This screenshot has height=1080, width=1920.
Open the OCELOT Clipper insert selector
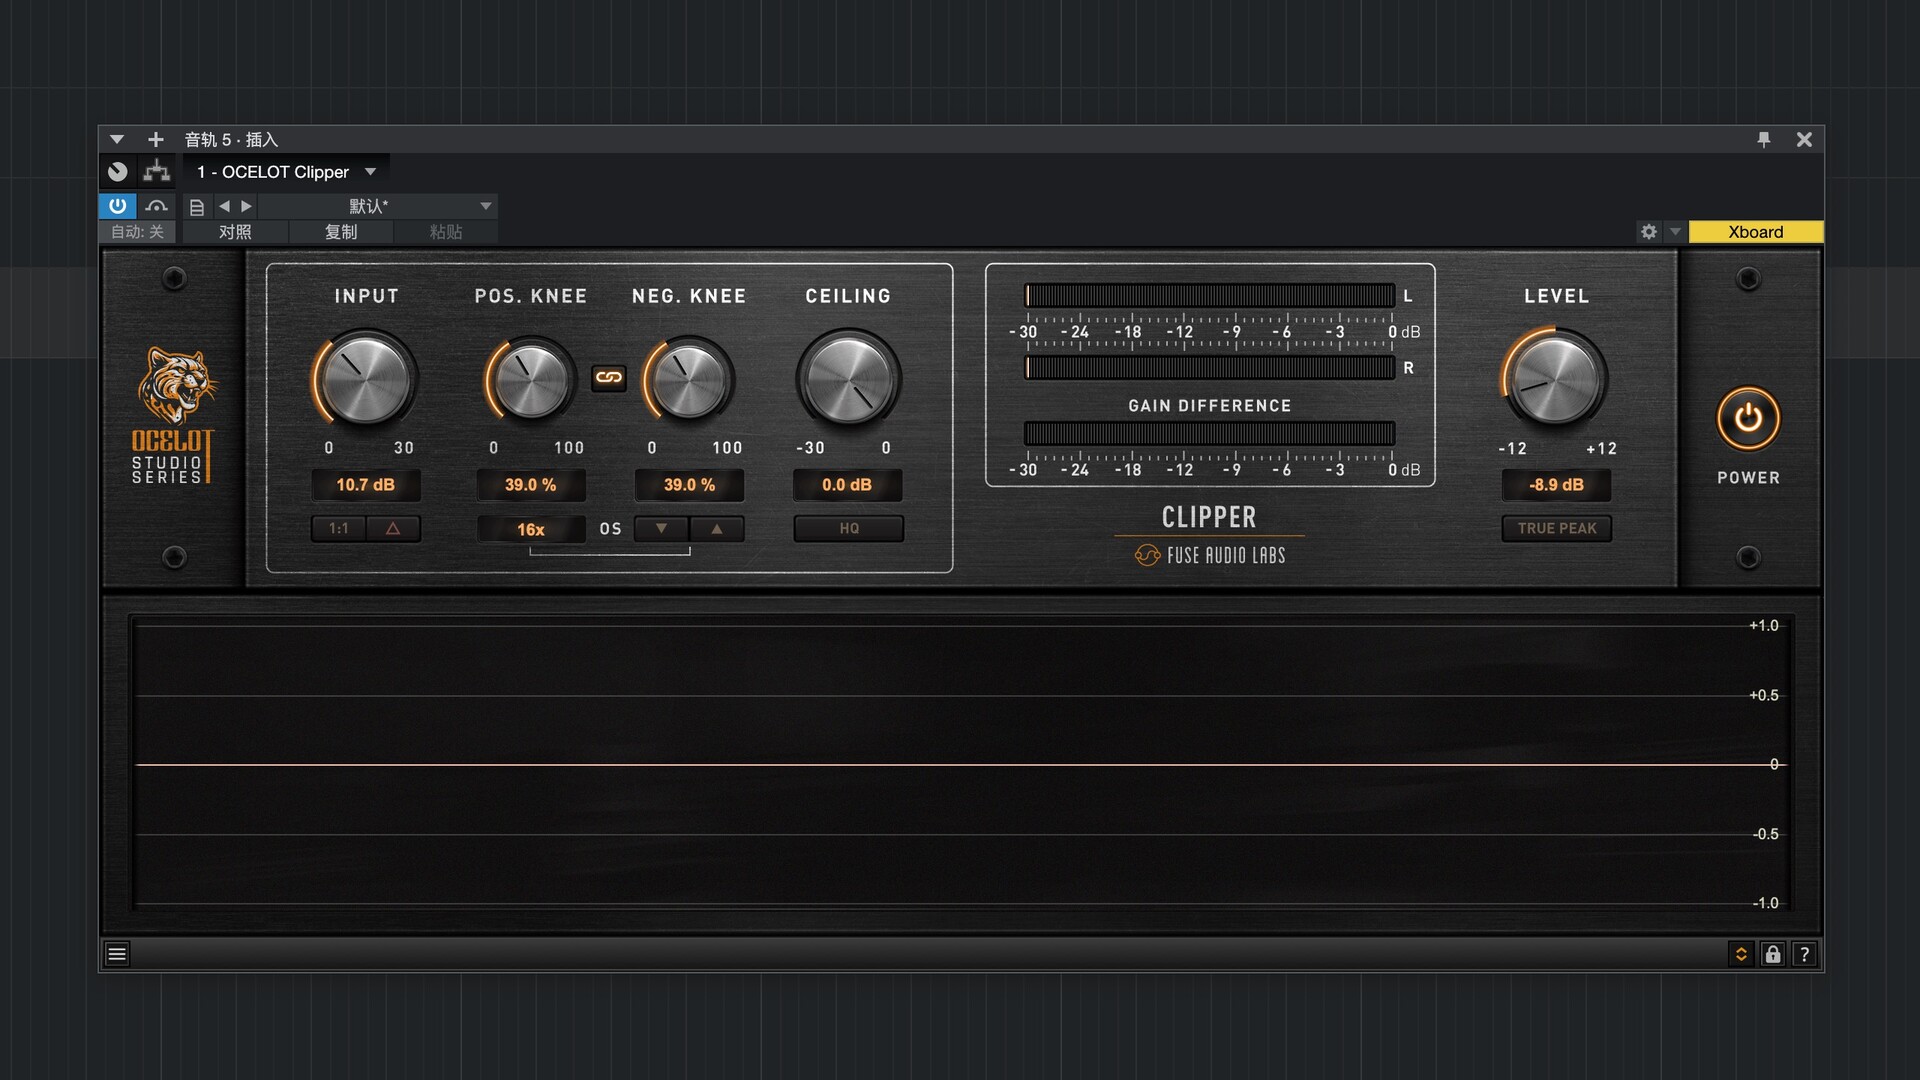(x=286, y=172)
